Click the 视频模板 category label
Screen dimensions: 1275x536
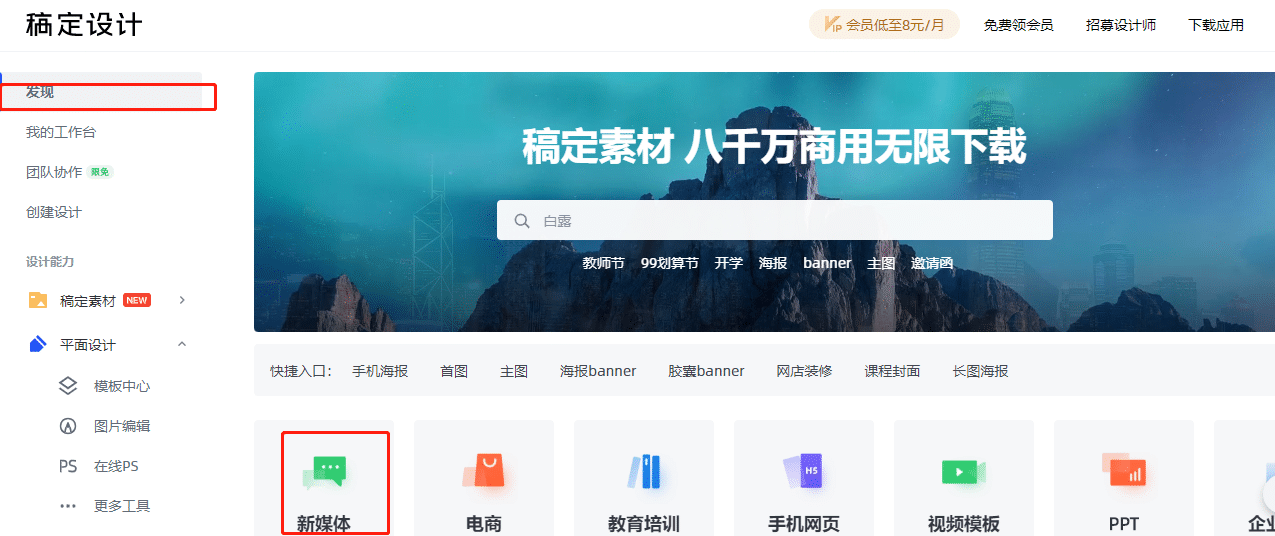(964, 524)
